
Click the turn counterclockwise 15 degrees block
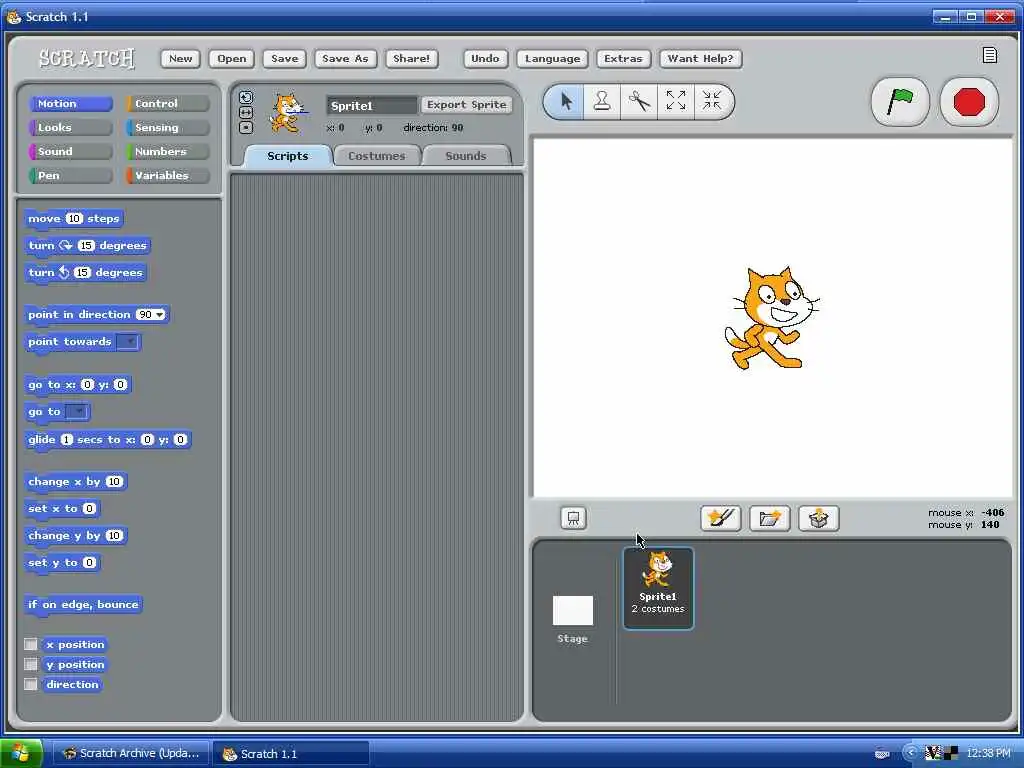point(86,273)
